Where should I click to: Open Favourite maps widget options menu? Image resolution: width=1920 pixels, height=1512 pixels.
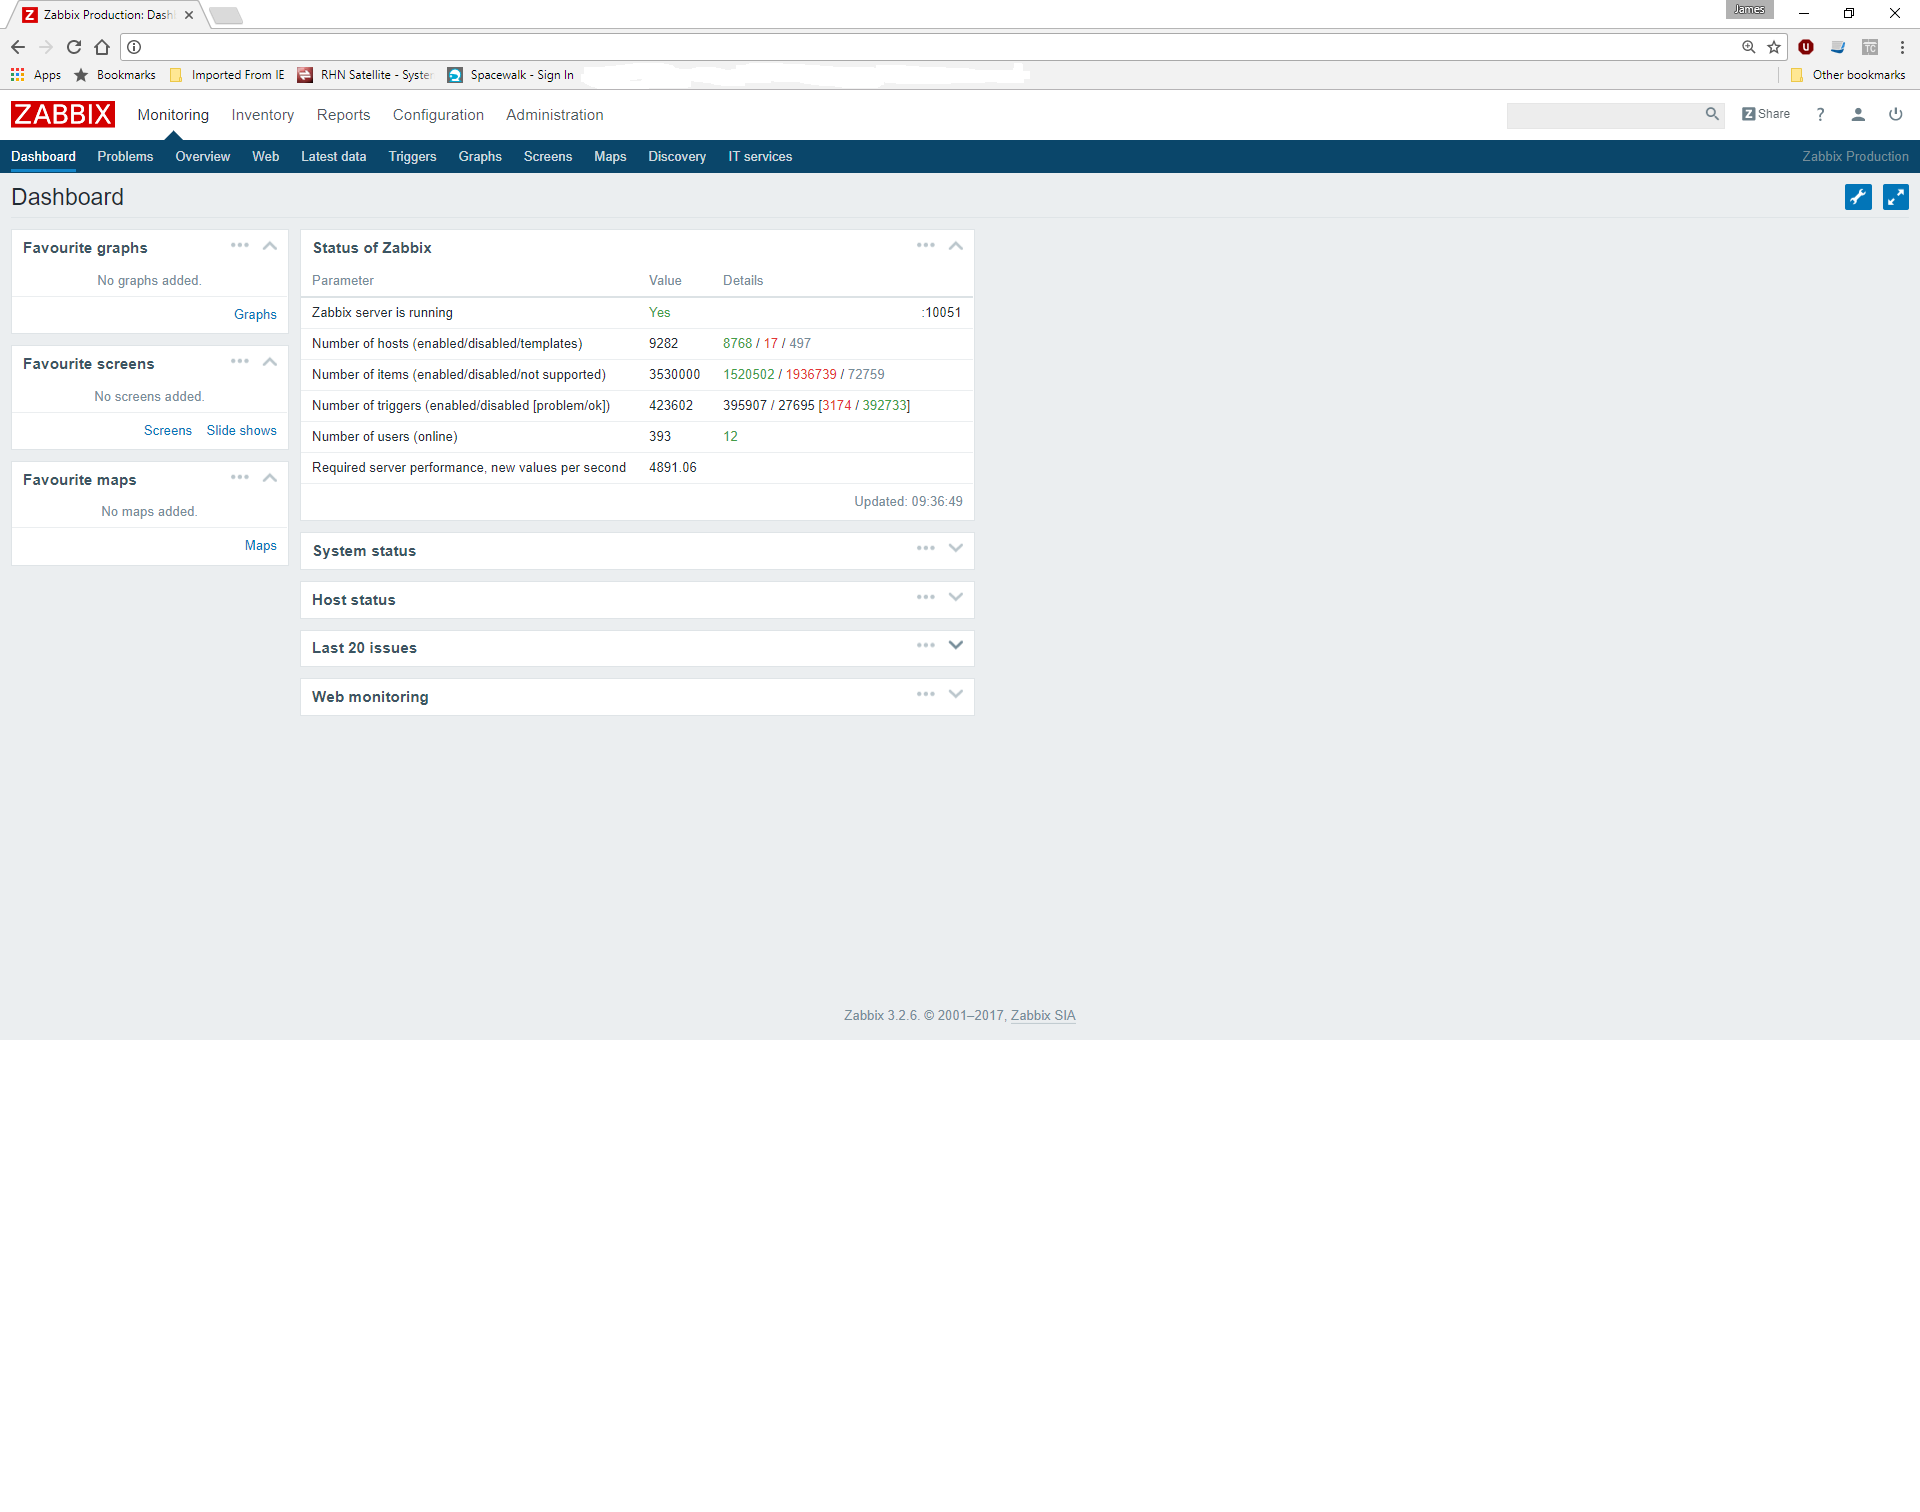(x=240, y=477)
